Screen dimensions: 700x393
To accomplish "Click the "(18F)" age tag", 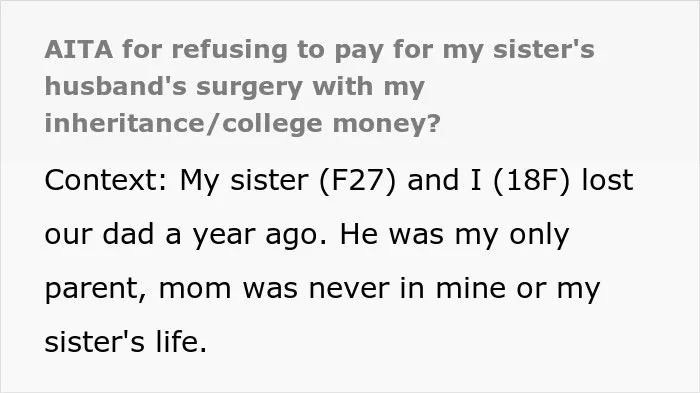I will [531, 181].
